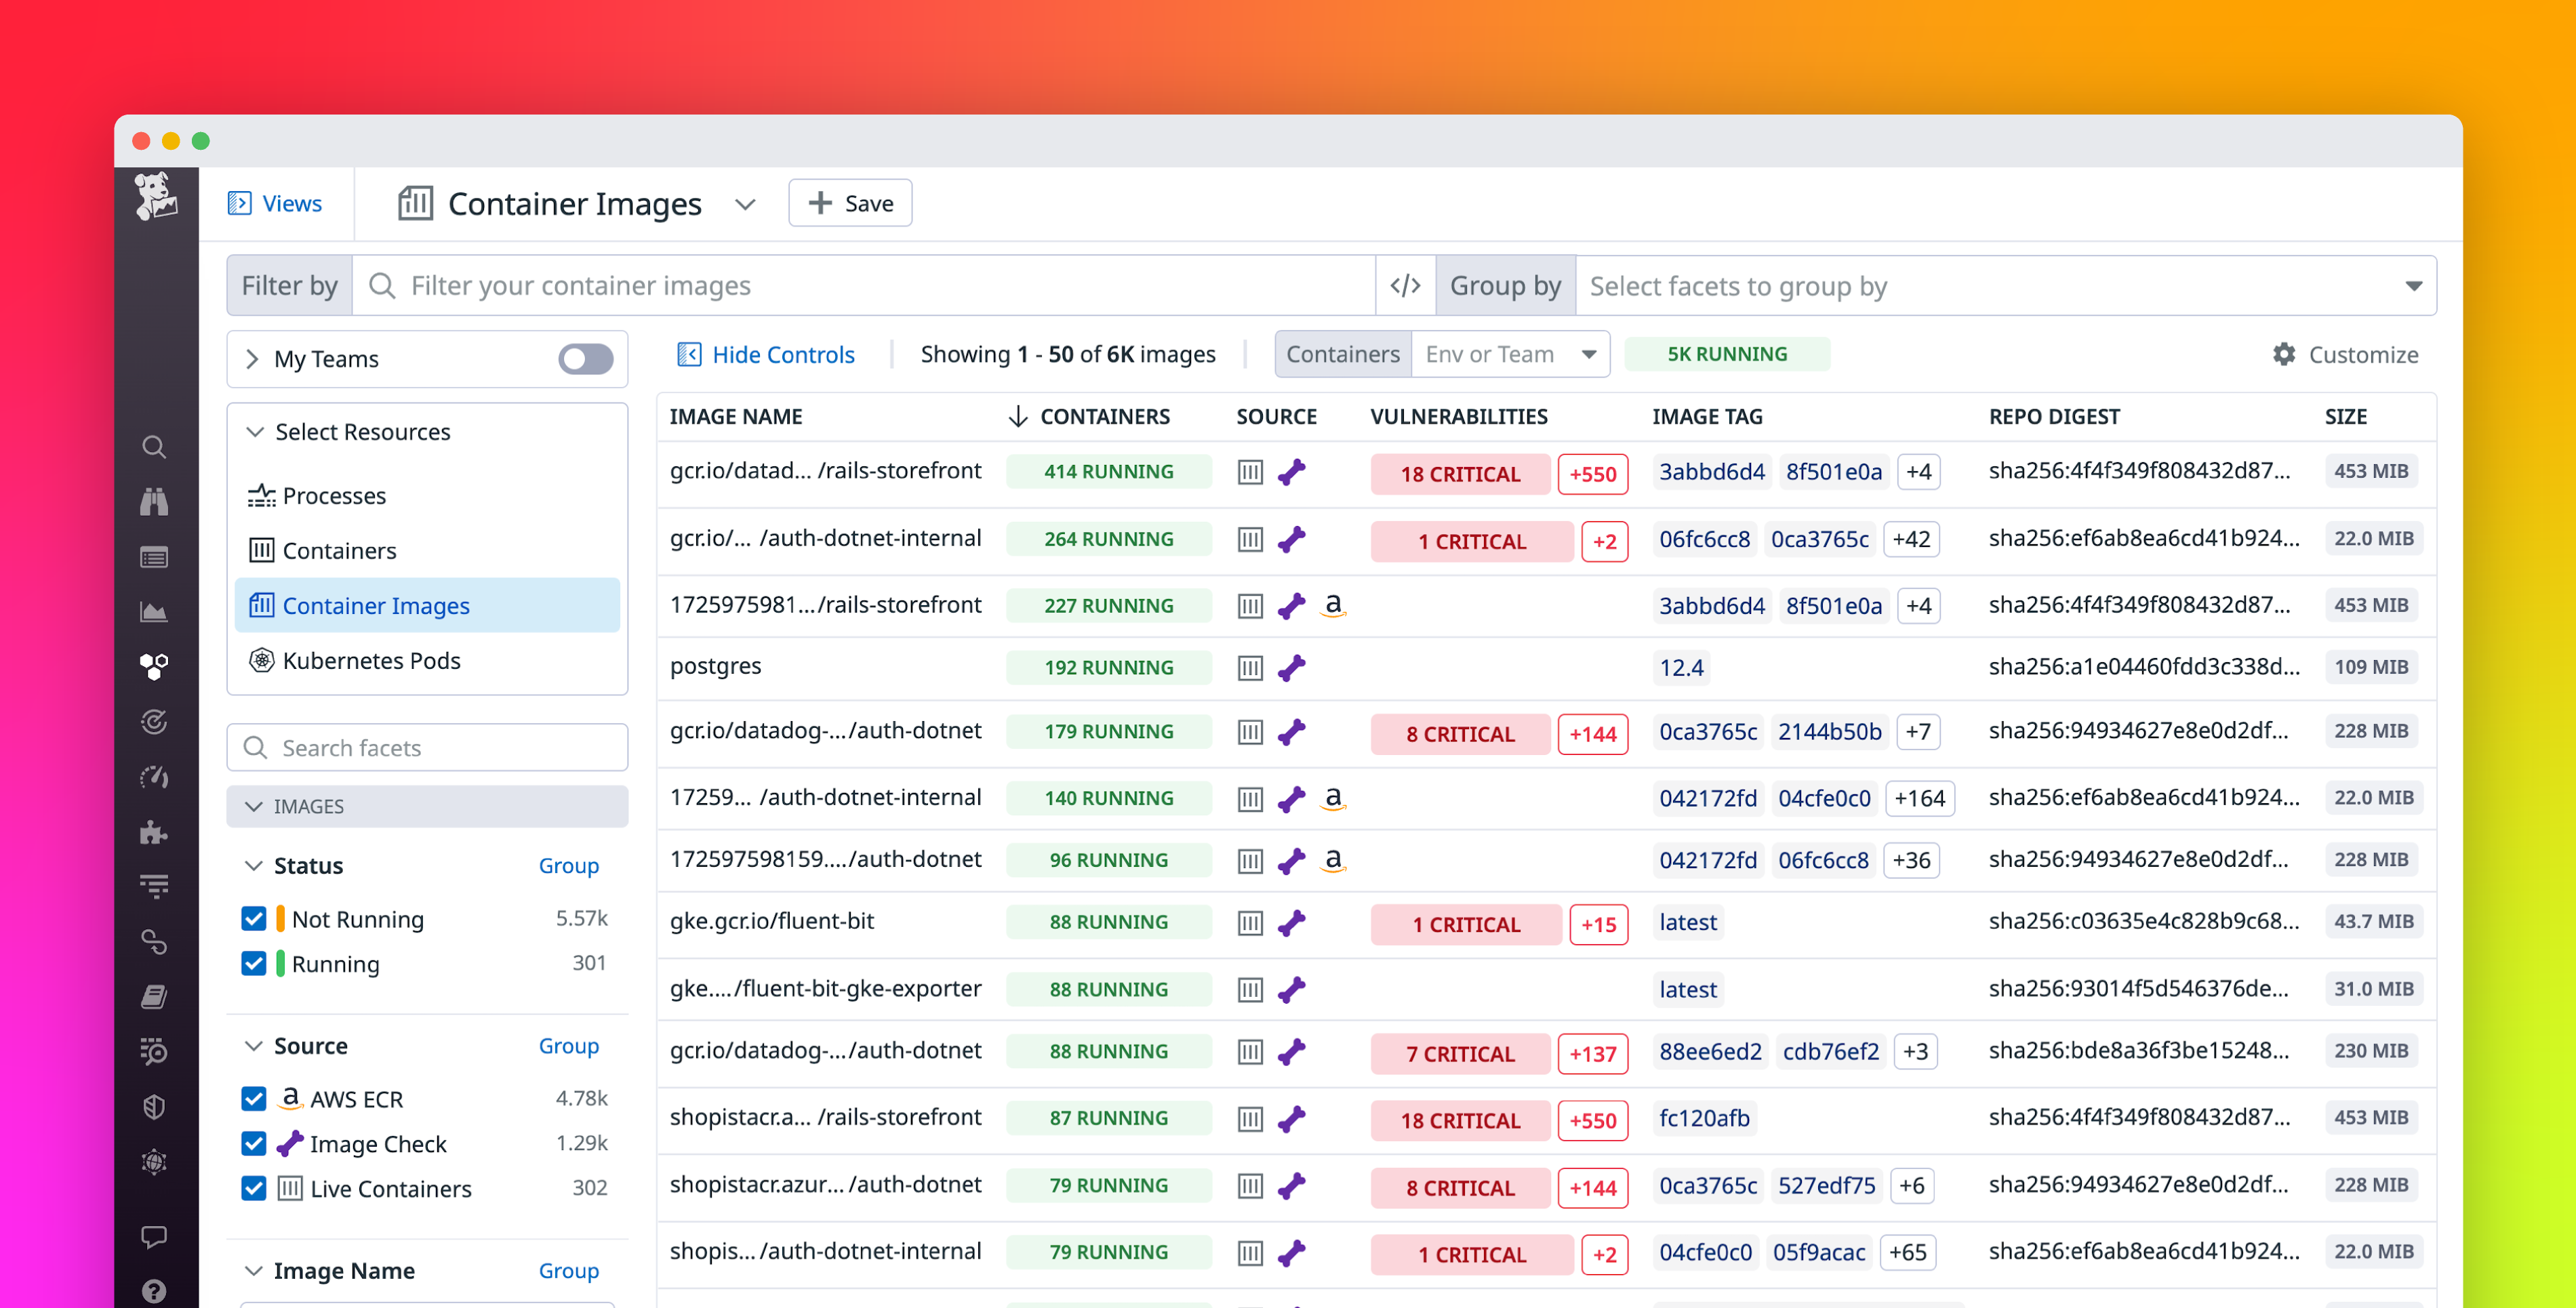
Task: Select the notebook icon in the sidebar
Action: pos(155,996)
